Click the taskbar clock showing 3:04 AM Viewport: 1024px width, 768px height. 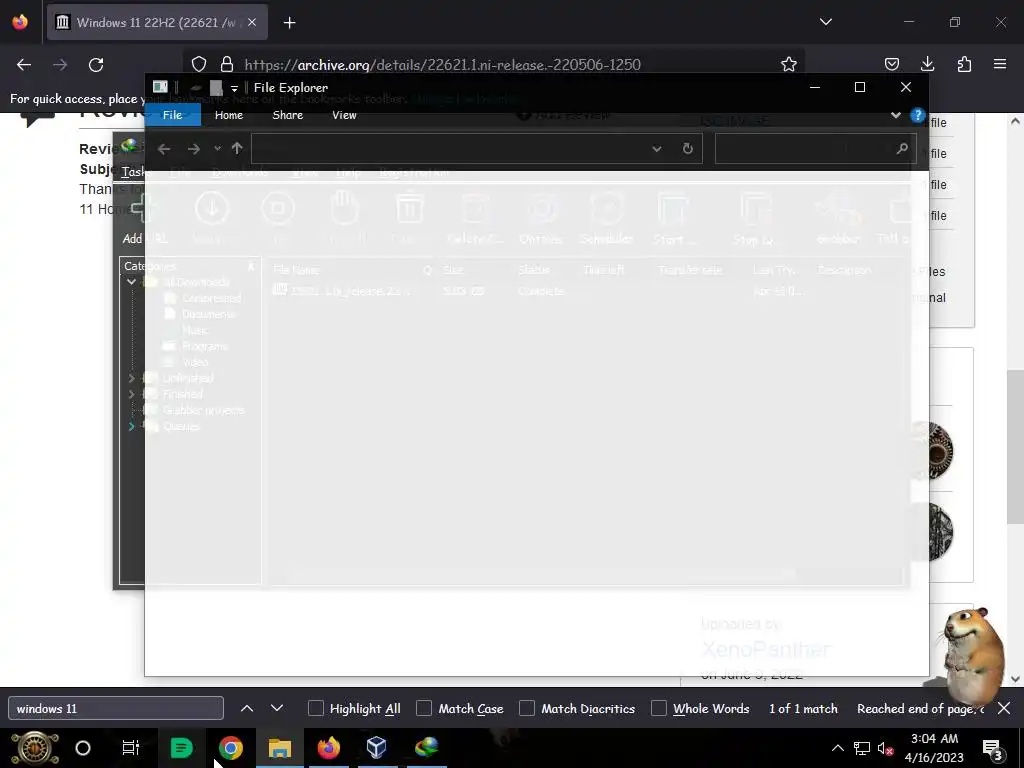(934, 748)
